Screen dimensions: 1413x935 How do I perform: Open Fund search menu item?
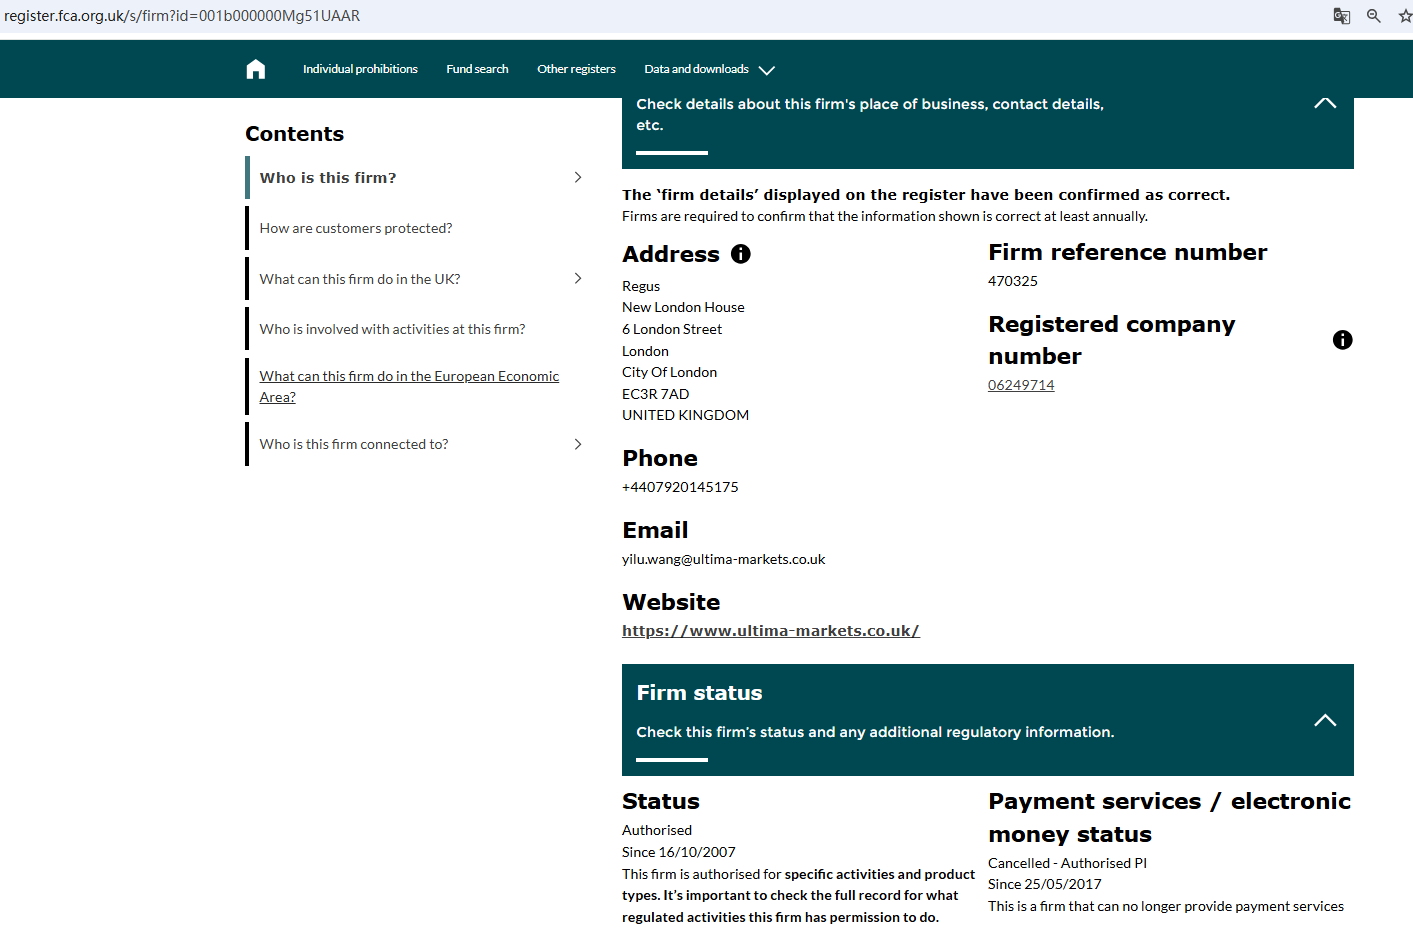coord(477,69)
